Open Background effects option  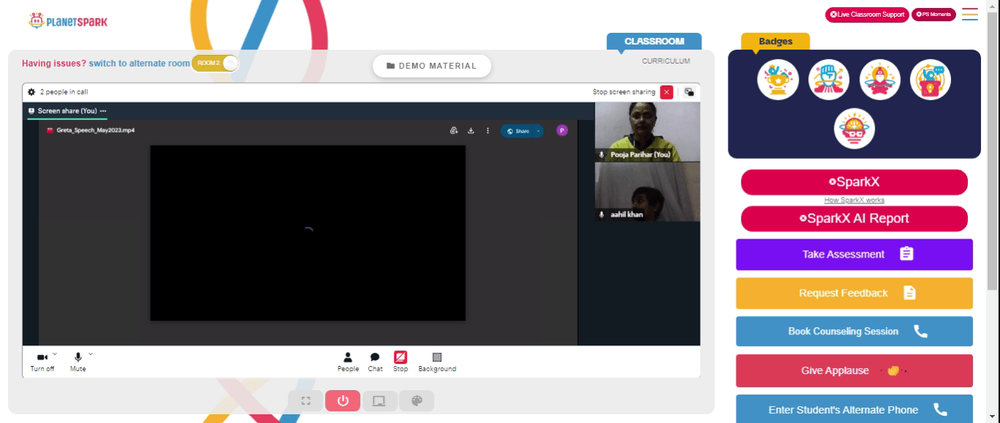click(437, 362)
